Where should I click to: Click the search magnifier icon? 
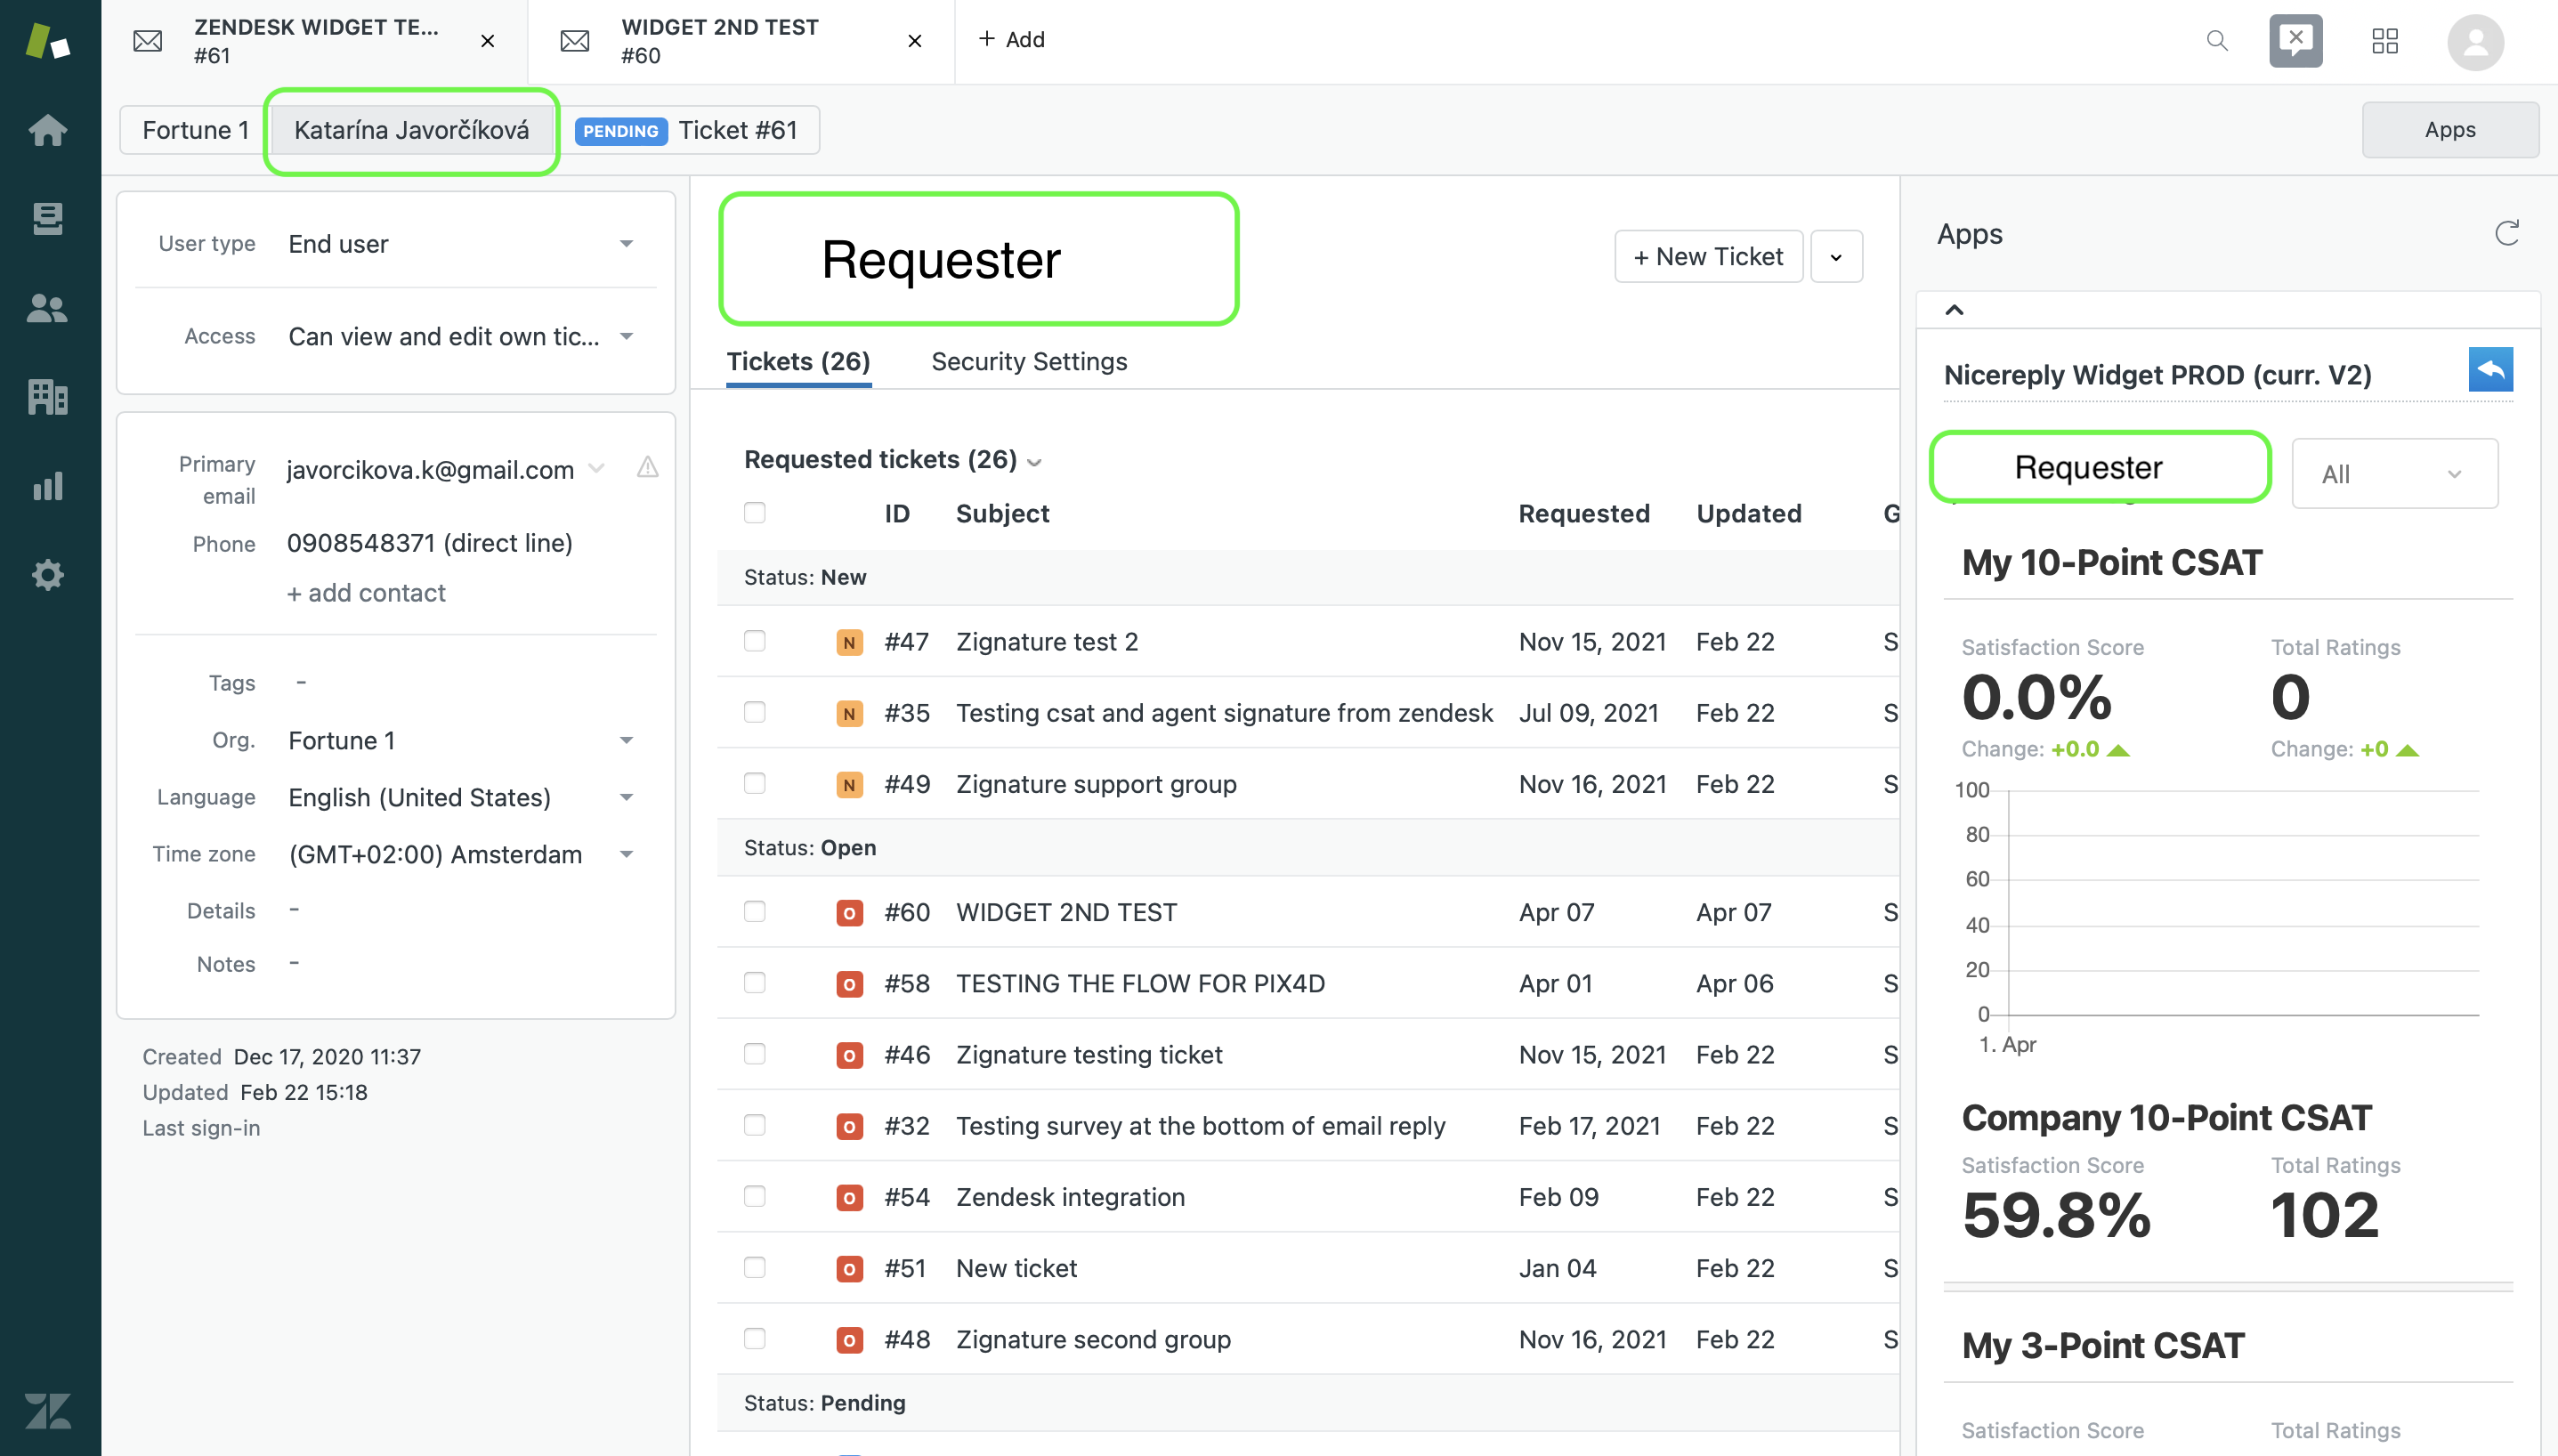[x=2216, y=41]
